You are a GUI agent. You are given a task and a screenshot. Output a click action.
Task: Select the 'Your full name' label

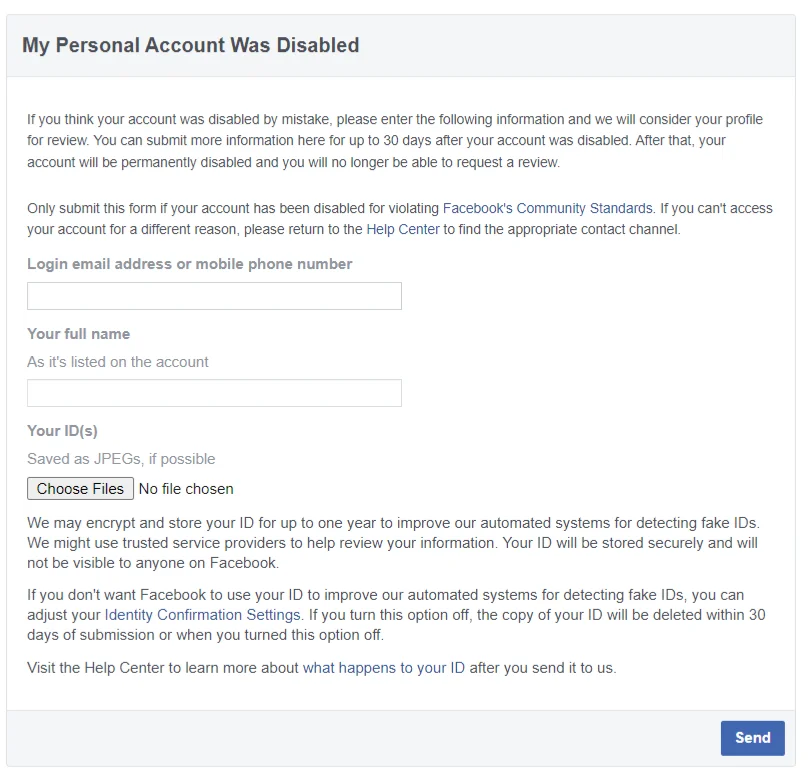point(79,334)
